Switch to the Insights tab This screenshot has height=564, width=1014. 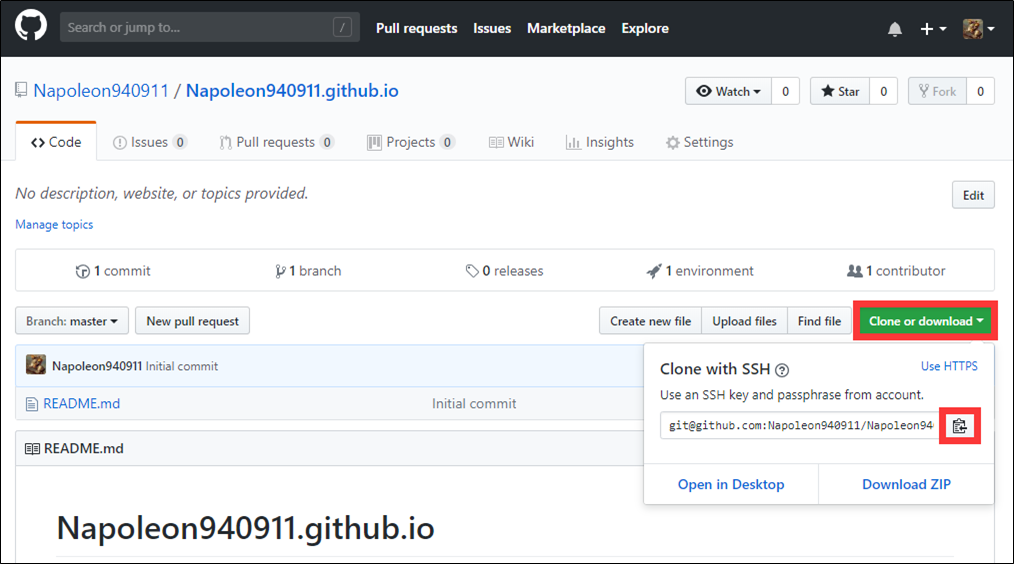(x=599, y=142)
